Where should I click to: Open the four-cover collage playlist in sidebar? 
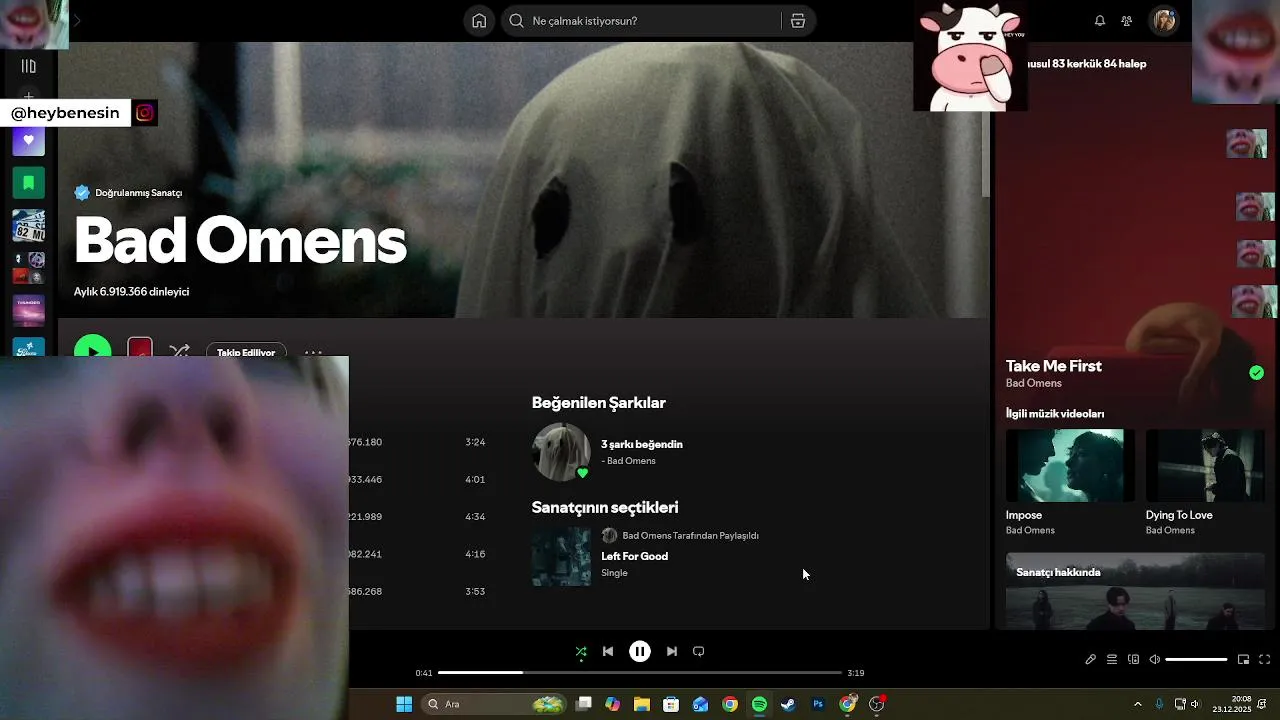[29, 268]
